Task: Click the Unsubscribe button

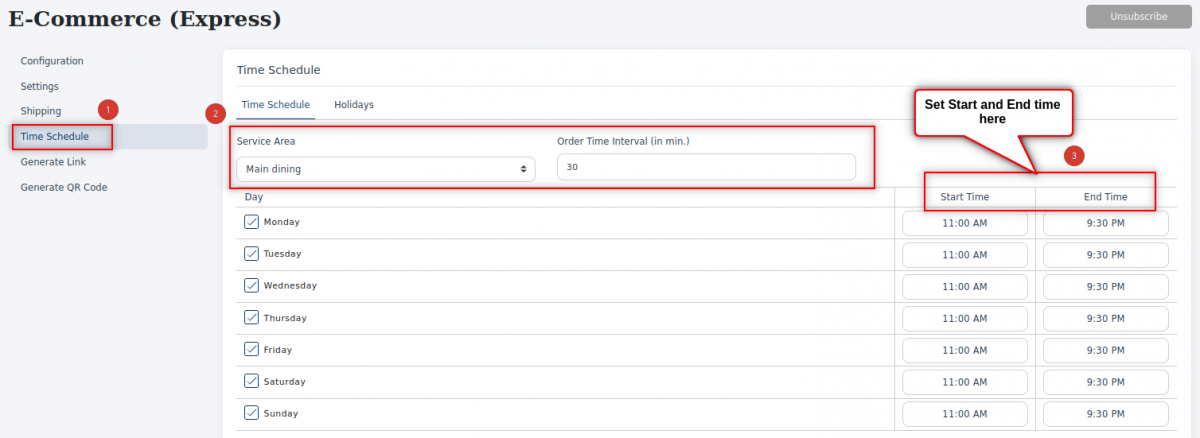Action: [x=1138, y=16]
